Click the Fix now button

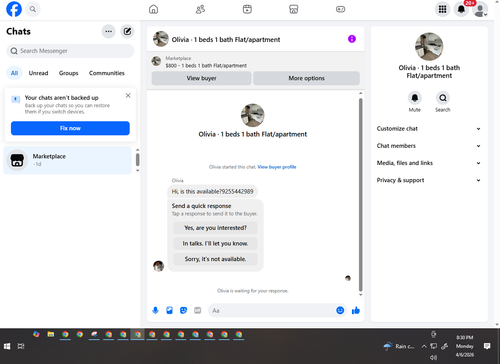click(x=70, y=128)
